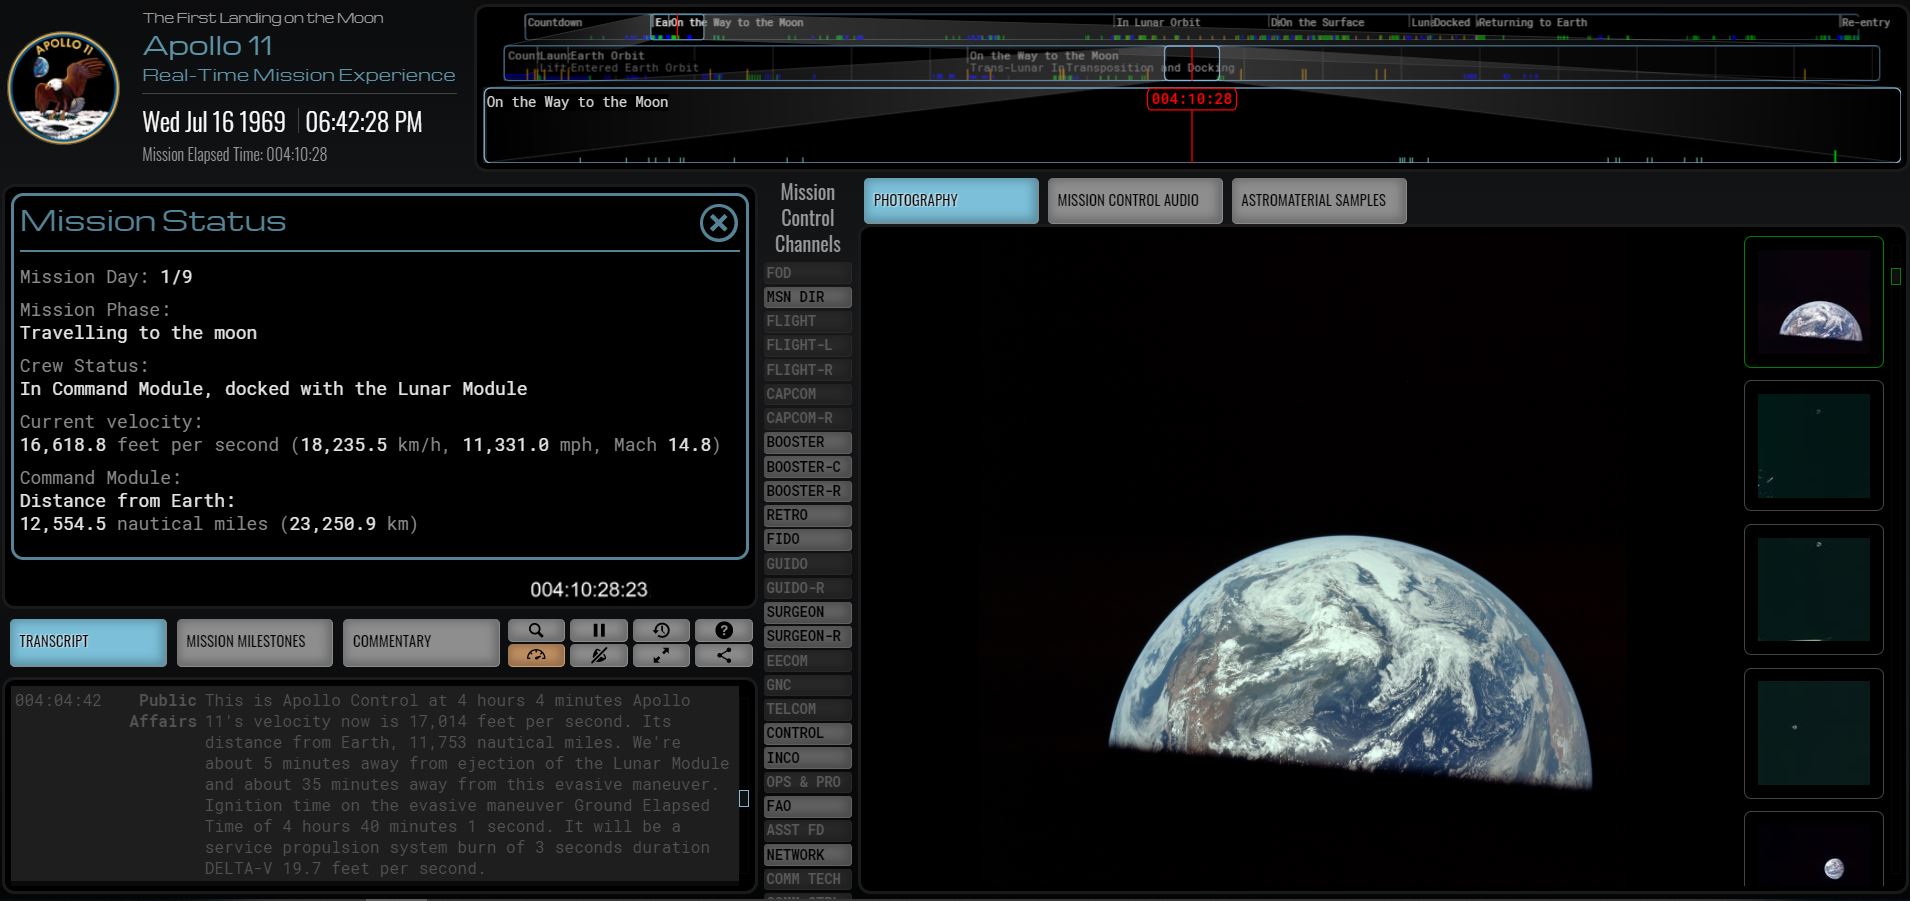Jump to Countdown on the top timeline

pos(555,22)
